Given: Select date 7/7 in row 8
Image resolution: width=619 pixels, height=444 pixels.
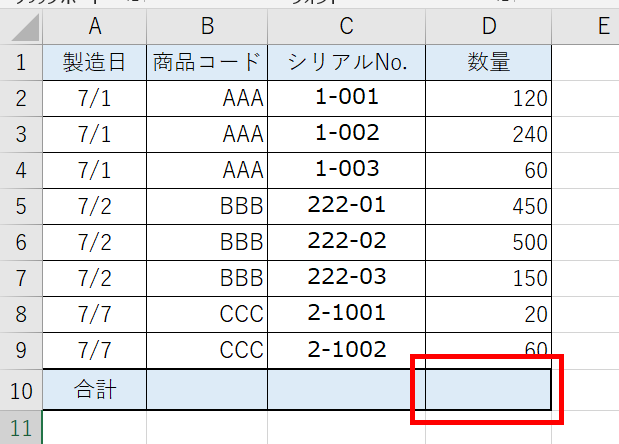Looking at the screenshot, I should click(94, 315).
